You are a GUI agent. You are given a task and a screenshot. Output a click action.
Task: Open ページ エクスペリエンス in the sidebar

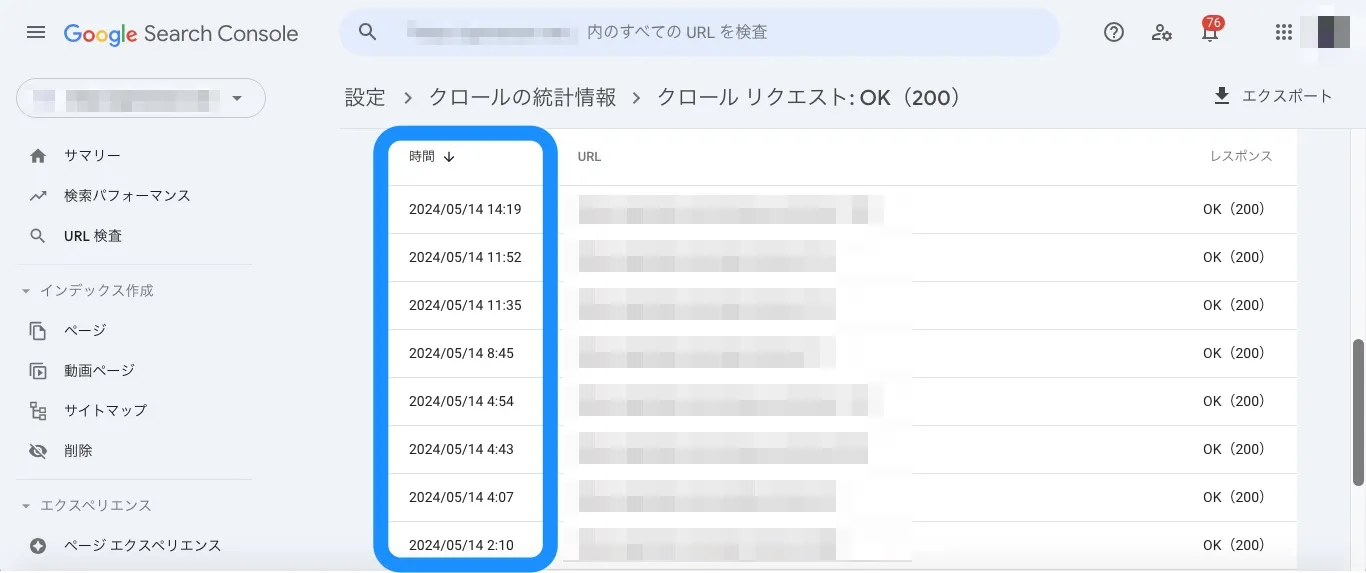tap(142, 546)
